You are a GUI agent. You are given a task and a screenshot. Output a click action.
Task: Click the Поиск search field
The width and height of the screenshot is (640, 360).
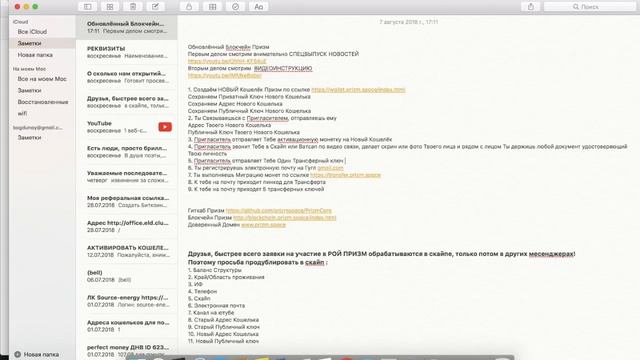589,7
